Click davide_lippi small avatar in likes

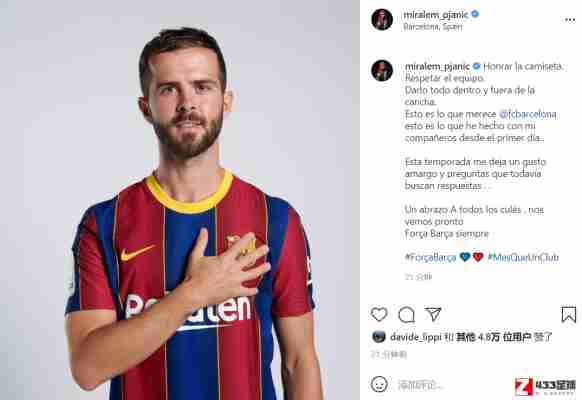(x=379, y=337)
